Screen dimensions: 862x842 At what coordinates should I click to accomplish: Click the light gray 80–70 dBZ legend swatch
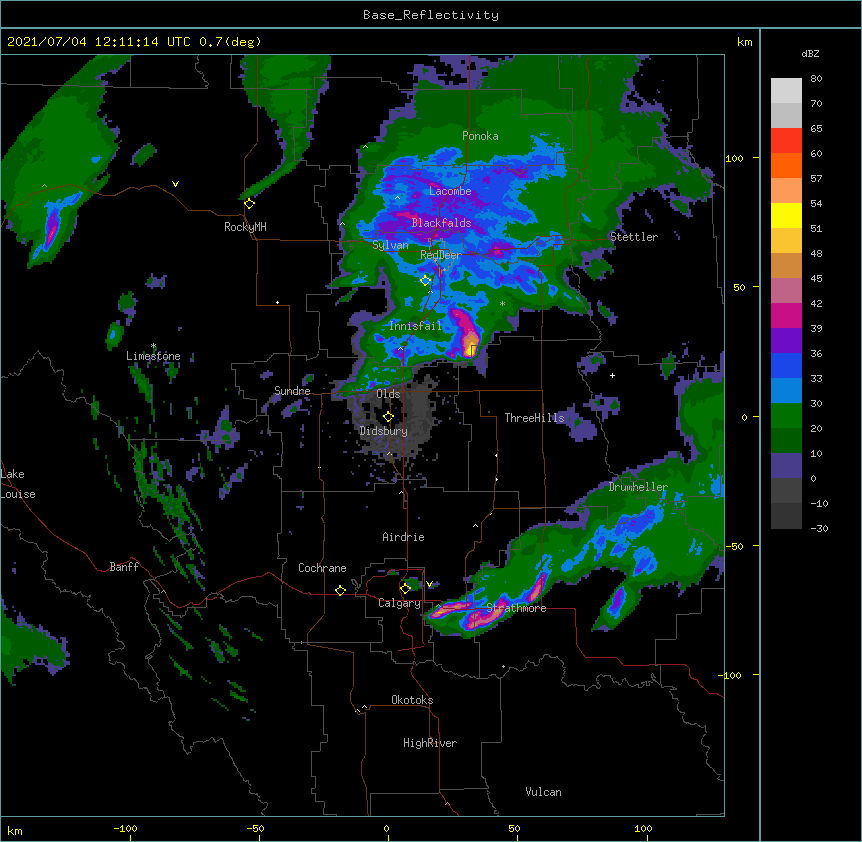(786, 91)
